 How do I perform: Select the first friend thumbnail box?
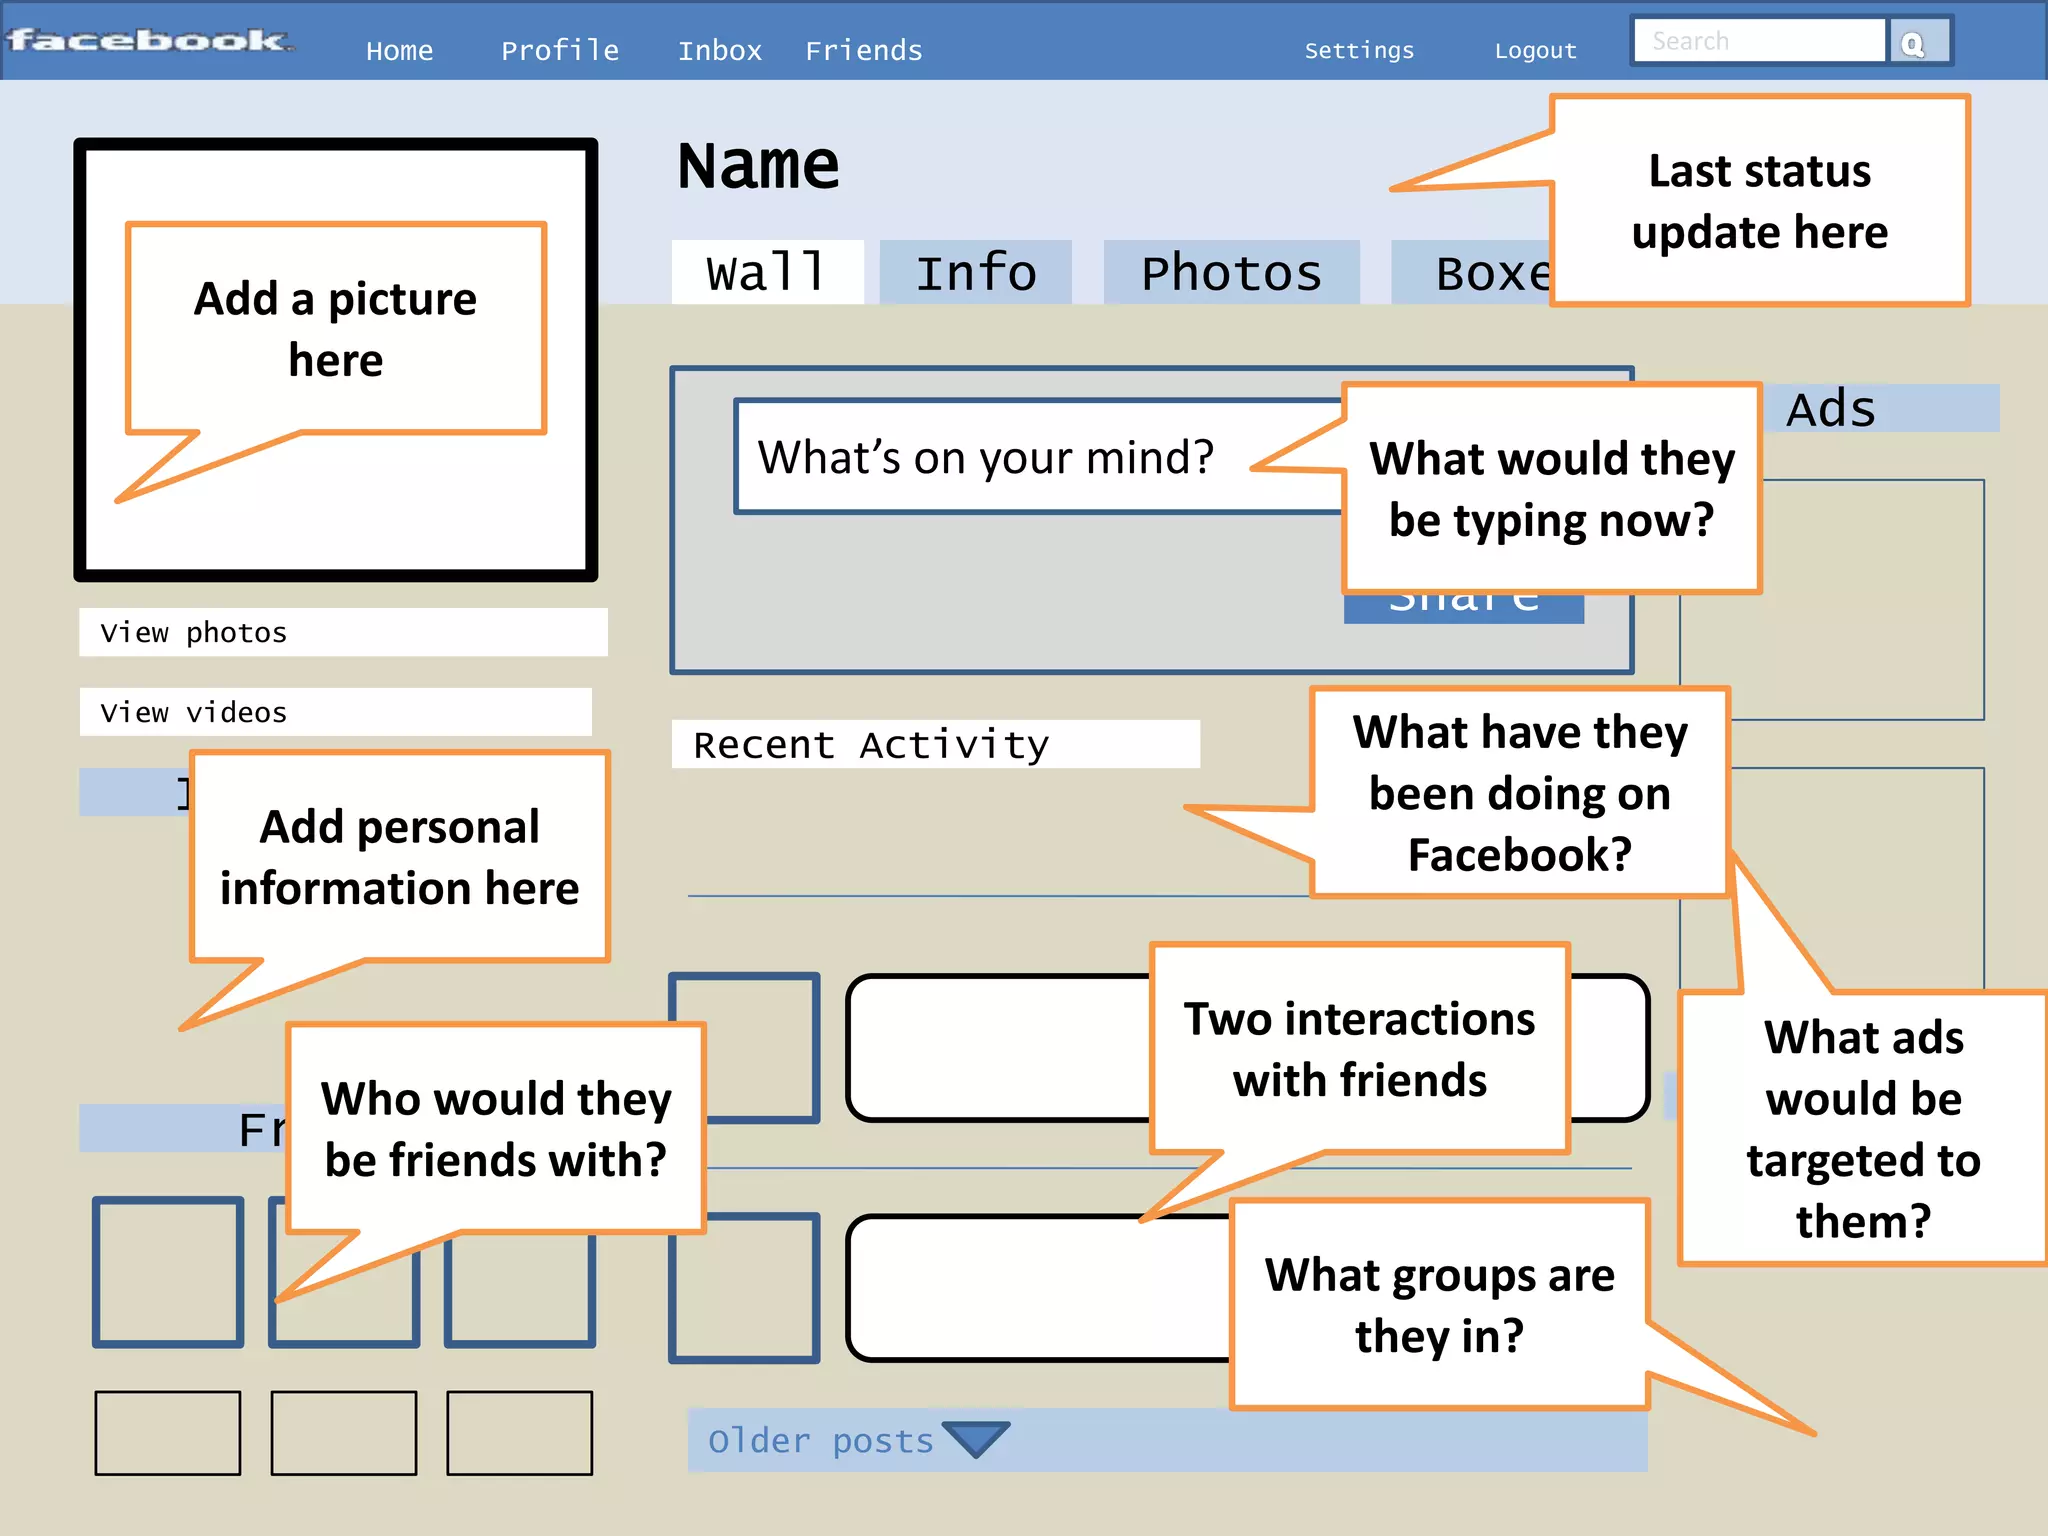tap(168, 1272)
